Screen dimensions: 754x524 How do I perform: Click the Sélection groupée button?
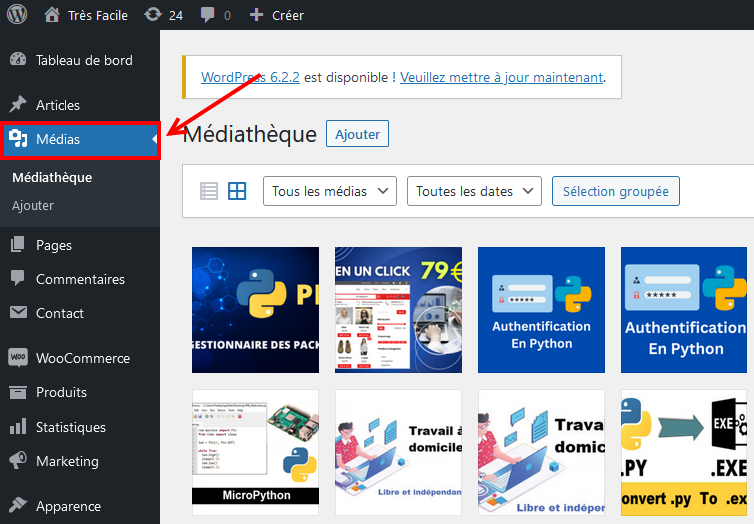[616, 191]
